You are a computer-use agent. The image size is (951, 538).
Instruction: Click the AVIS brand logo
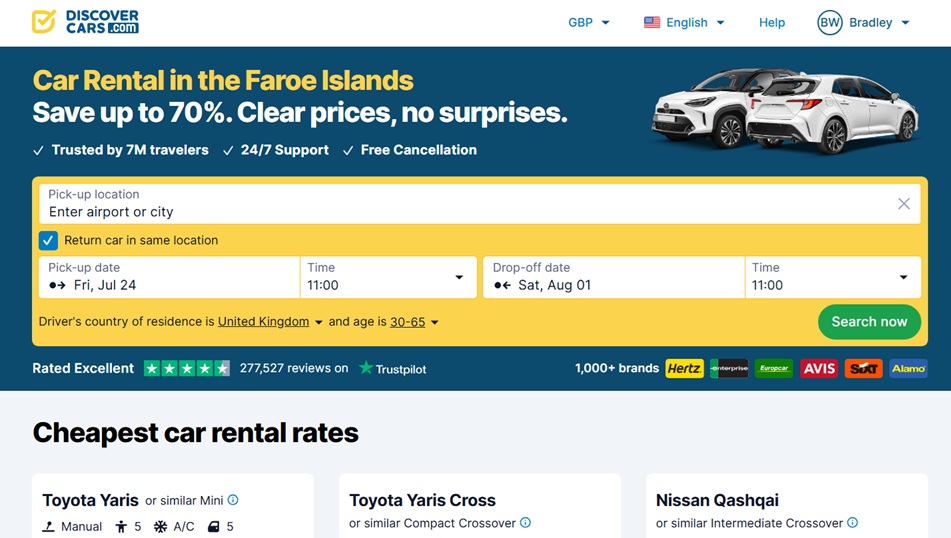pyautogui.click(x=819, y=368)
